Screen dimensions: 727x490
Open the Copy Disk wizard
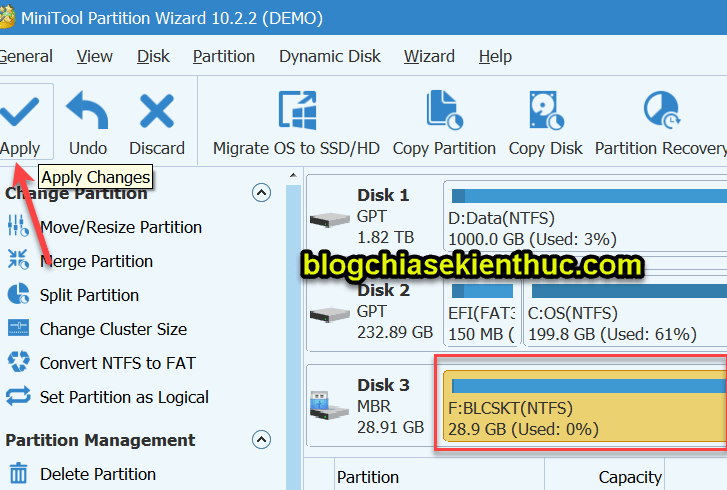point(546,124)
